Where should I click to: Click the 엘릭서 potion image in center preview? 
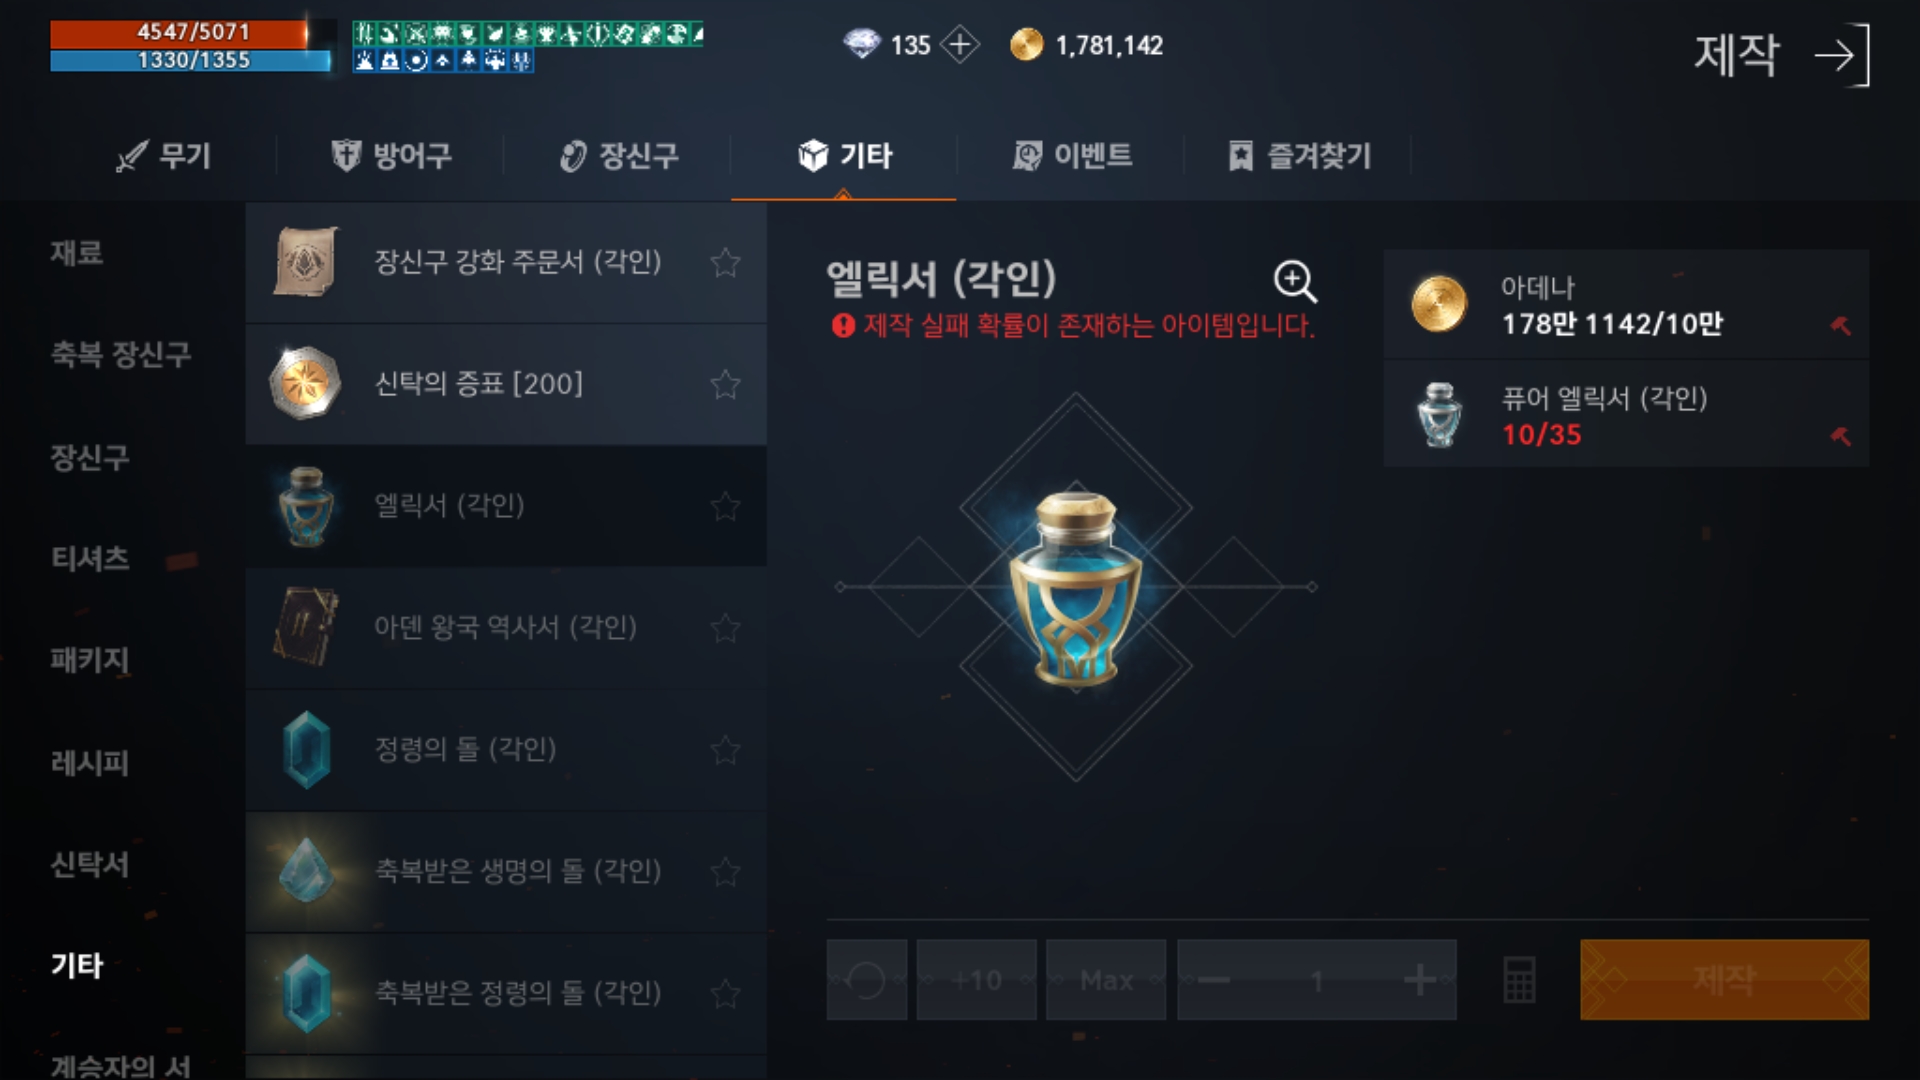(x=1076, y=588)
